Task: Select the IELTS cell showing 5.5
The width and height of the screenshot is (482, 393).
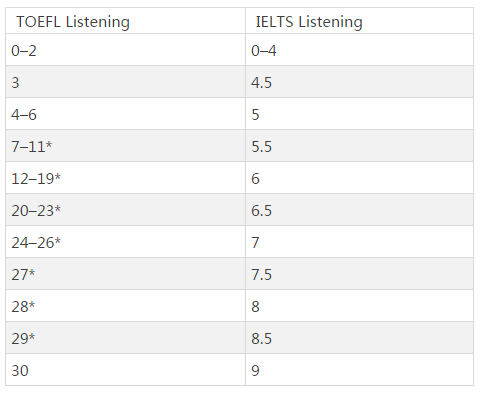Action: 359,146
